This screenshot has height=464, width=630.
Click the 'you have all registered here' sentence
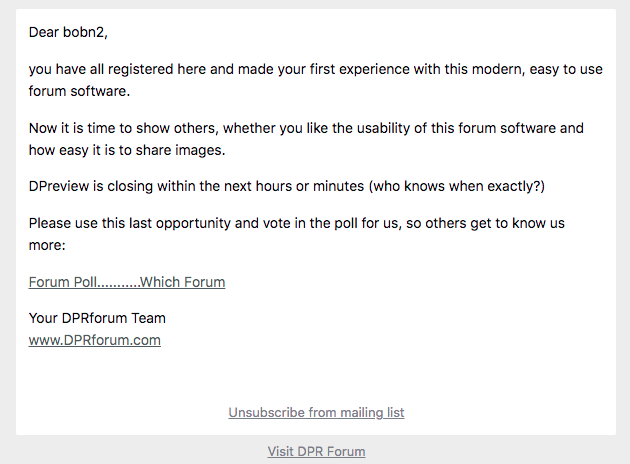click(x=315, y=69)
